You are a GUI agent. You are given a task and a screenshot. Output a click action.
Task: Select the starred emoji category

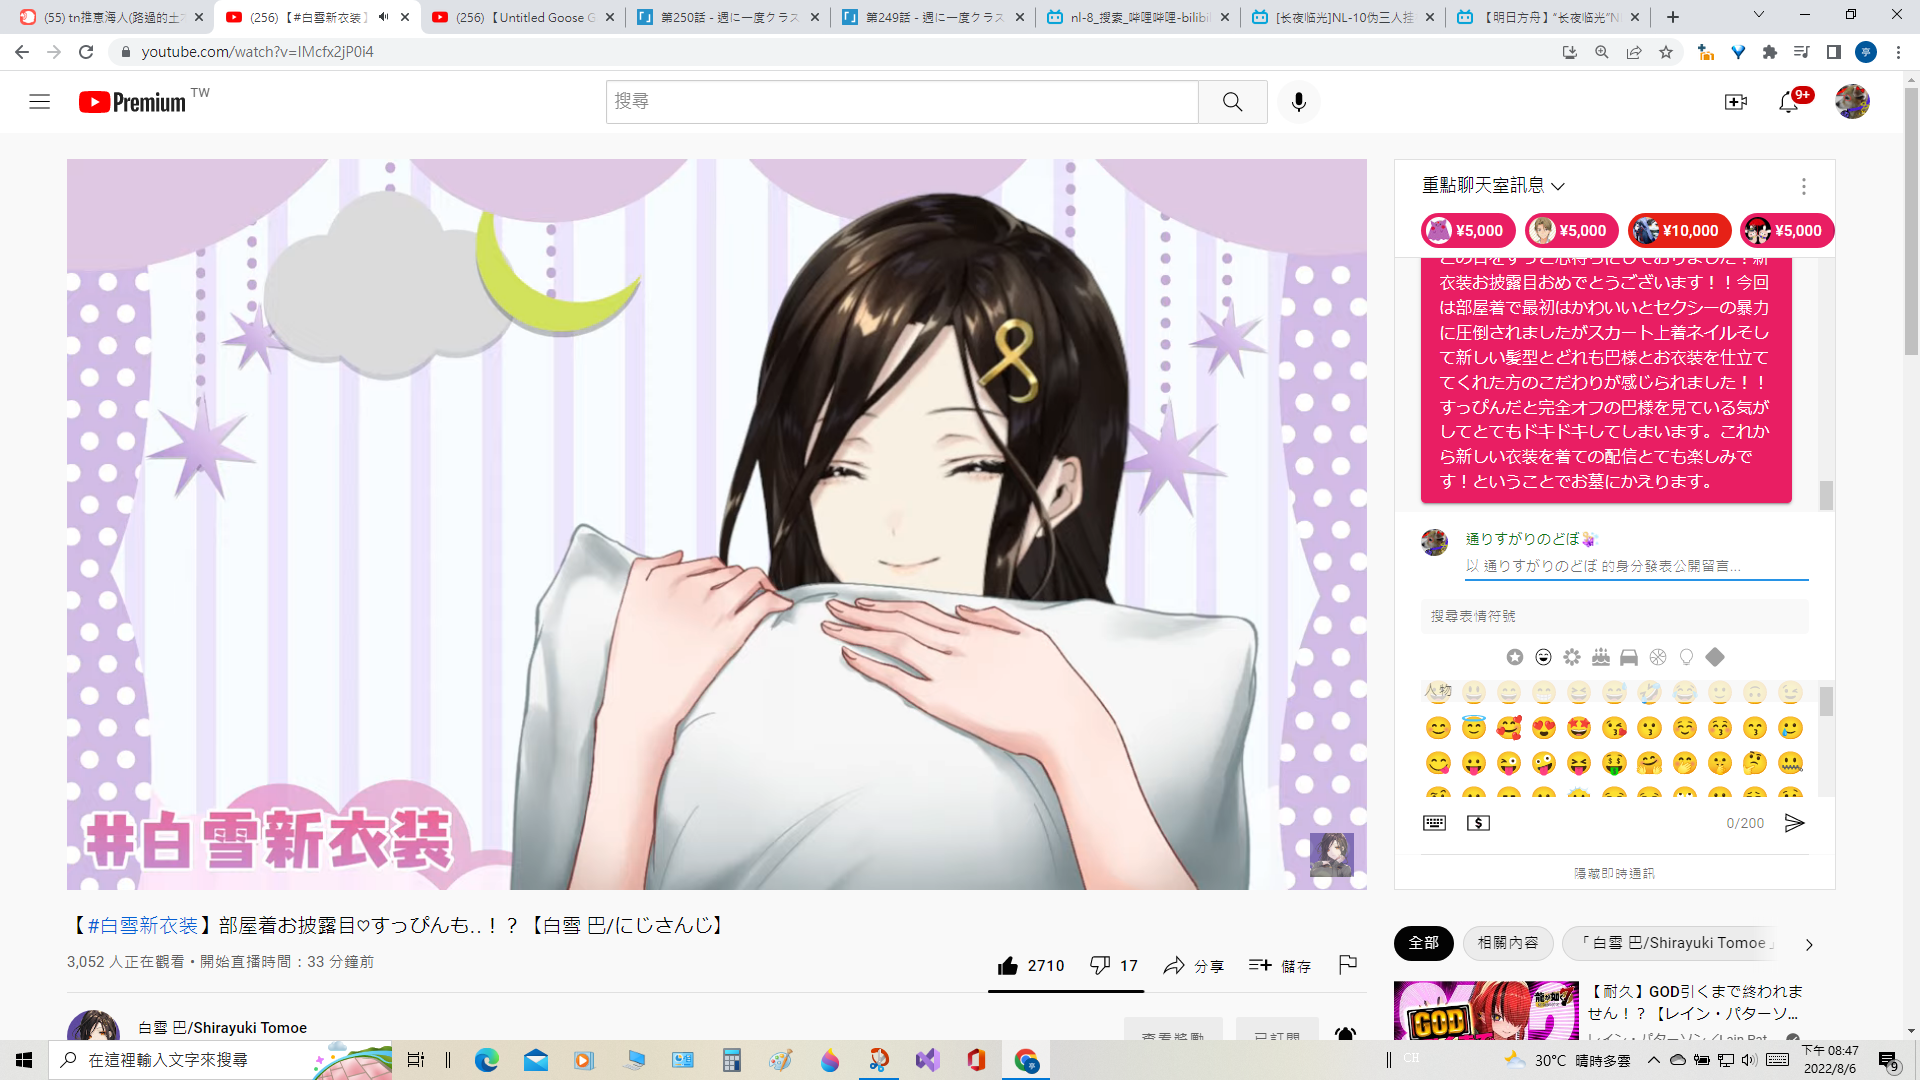[x=1515, y=657]
